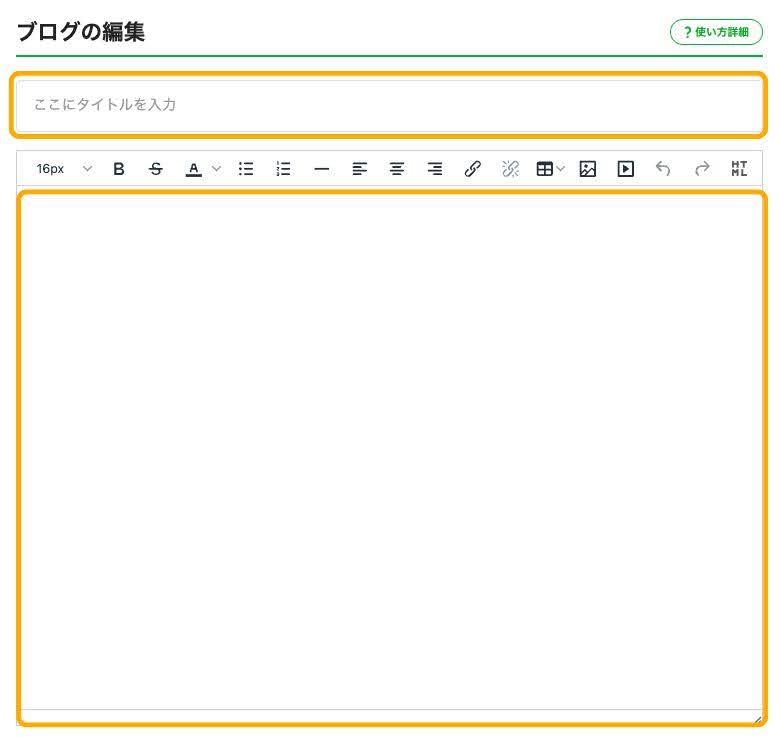Click the editor resize handle corner
The width and height of the screenshot is (780, 737).
coord(757,719)
